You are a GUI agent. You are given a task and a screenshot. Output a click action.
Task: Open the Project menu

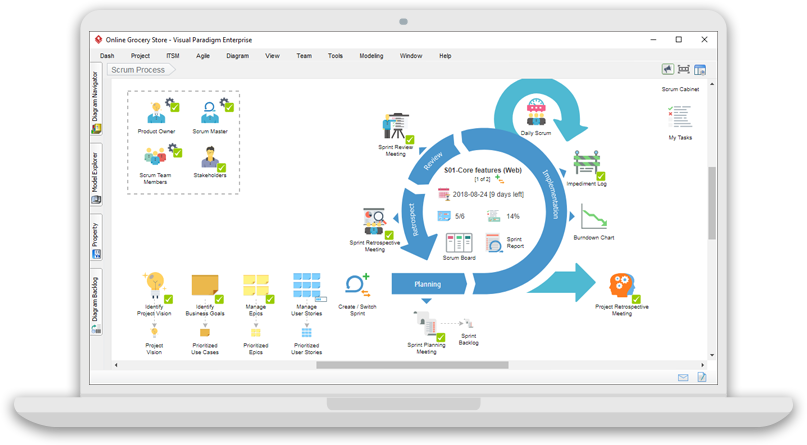coord(140,56)
